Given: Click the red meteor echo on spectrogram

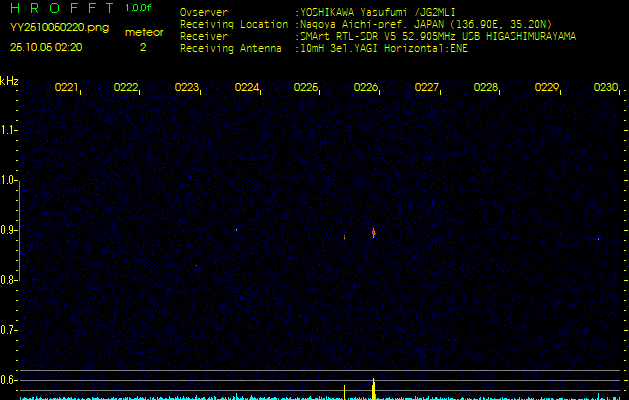Looking at the screenshot, I should [373, 232].
